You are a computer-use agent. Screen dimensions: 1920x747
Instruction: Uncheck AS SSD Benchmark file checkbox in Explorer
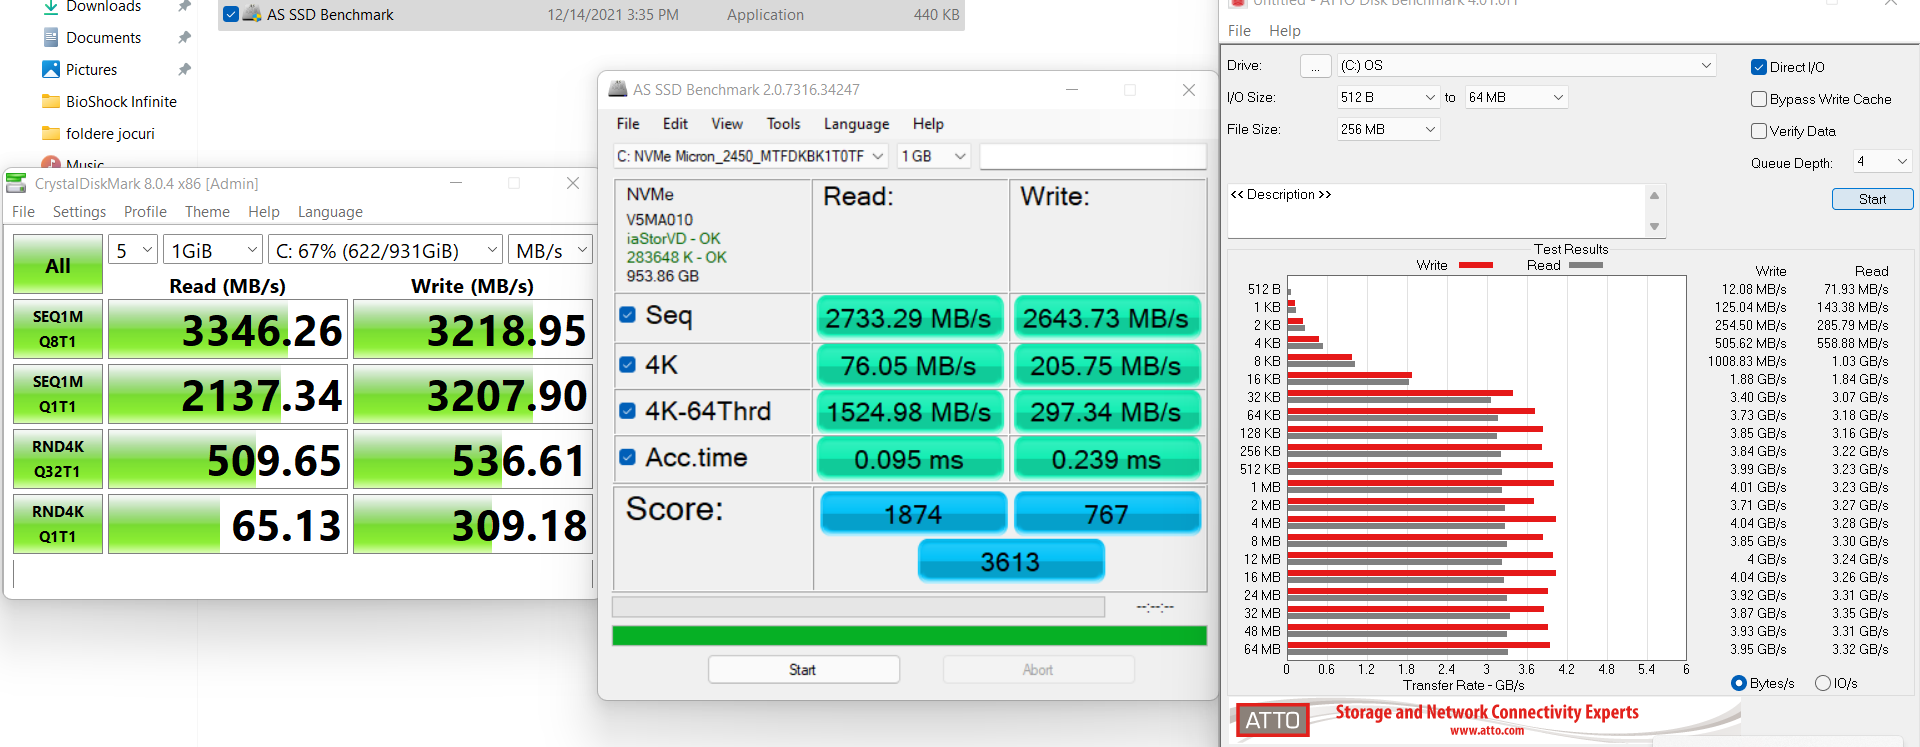231,14
